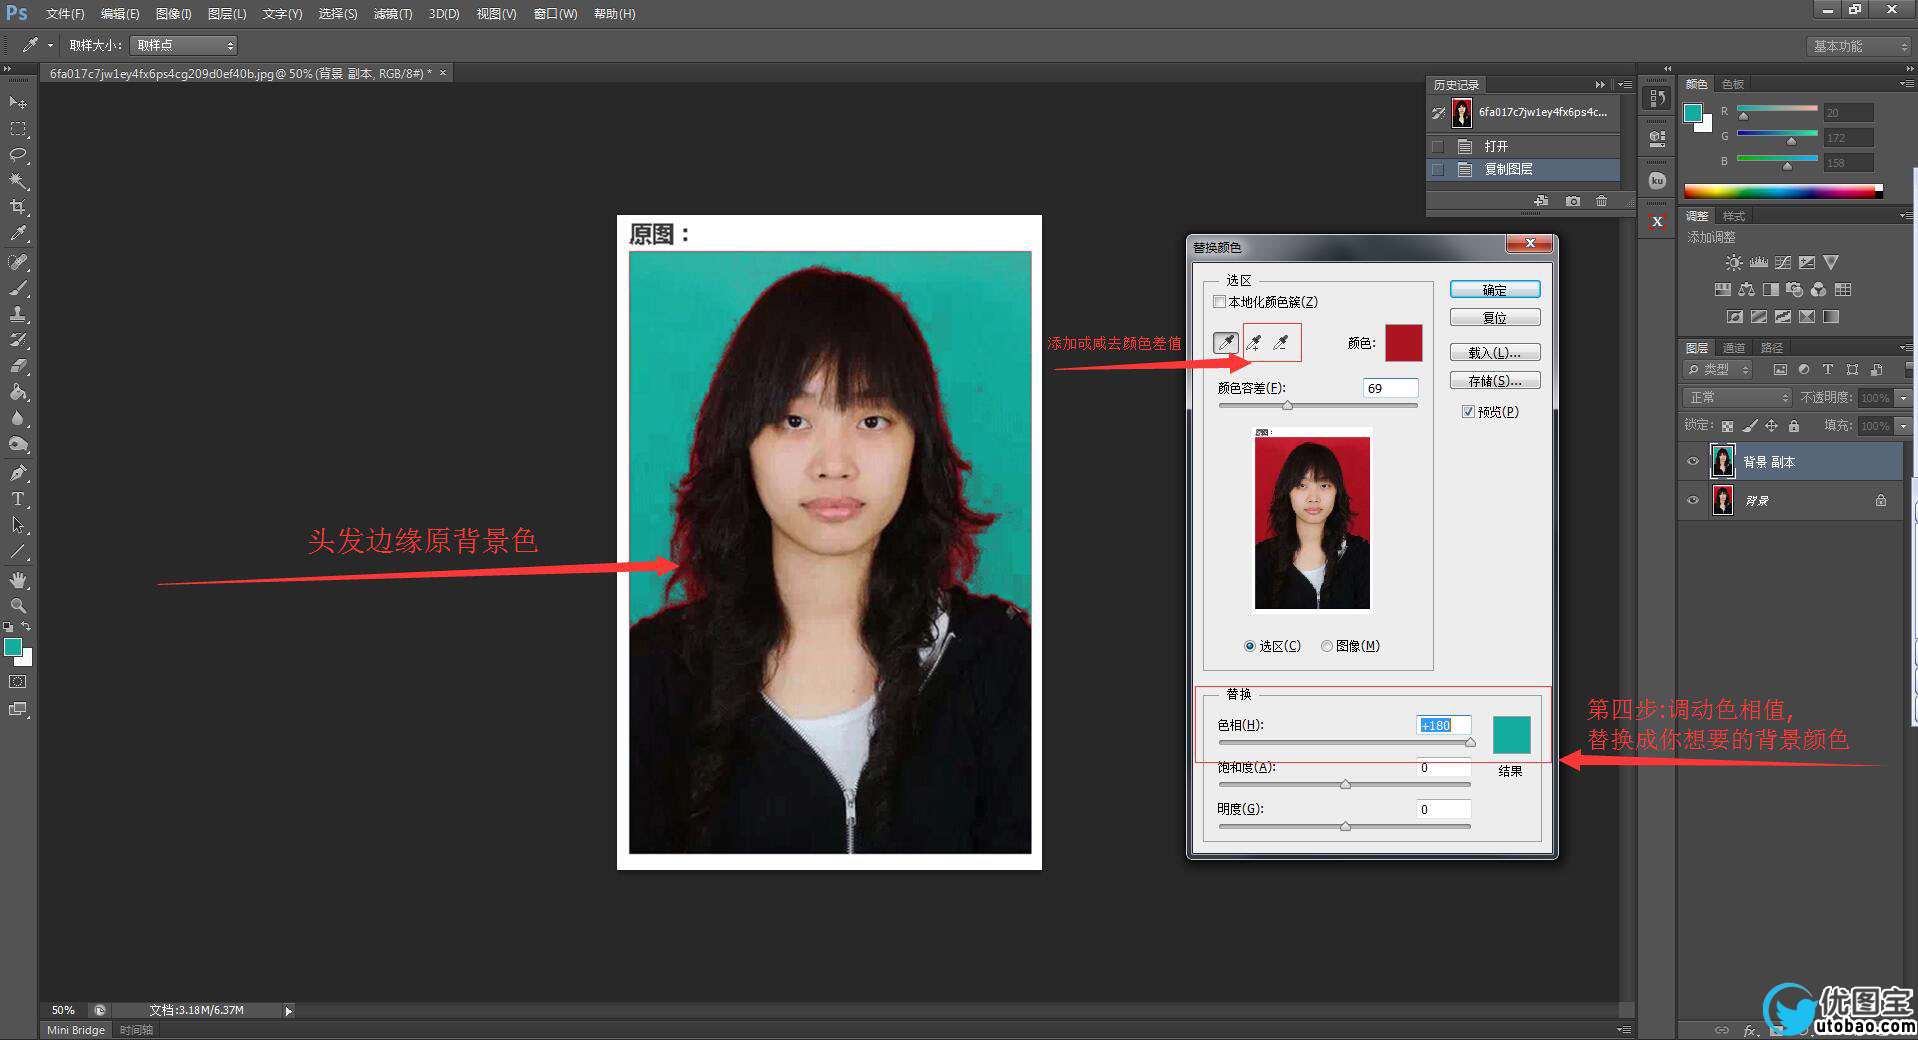Select the Crop tool

[x=18, y=207]
